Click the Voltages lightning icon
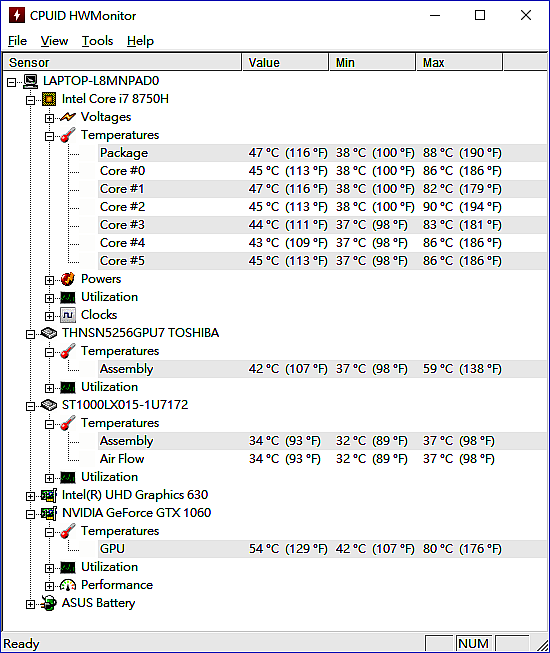550x653 pixels. [68, 117]
